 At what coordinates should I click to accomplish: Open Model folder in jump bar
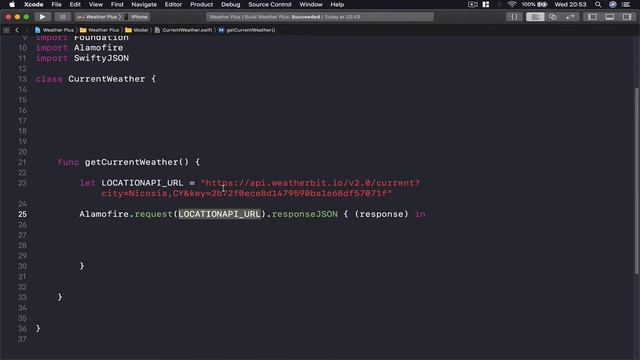(x=137, y=30)
